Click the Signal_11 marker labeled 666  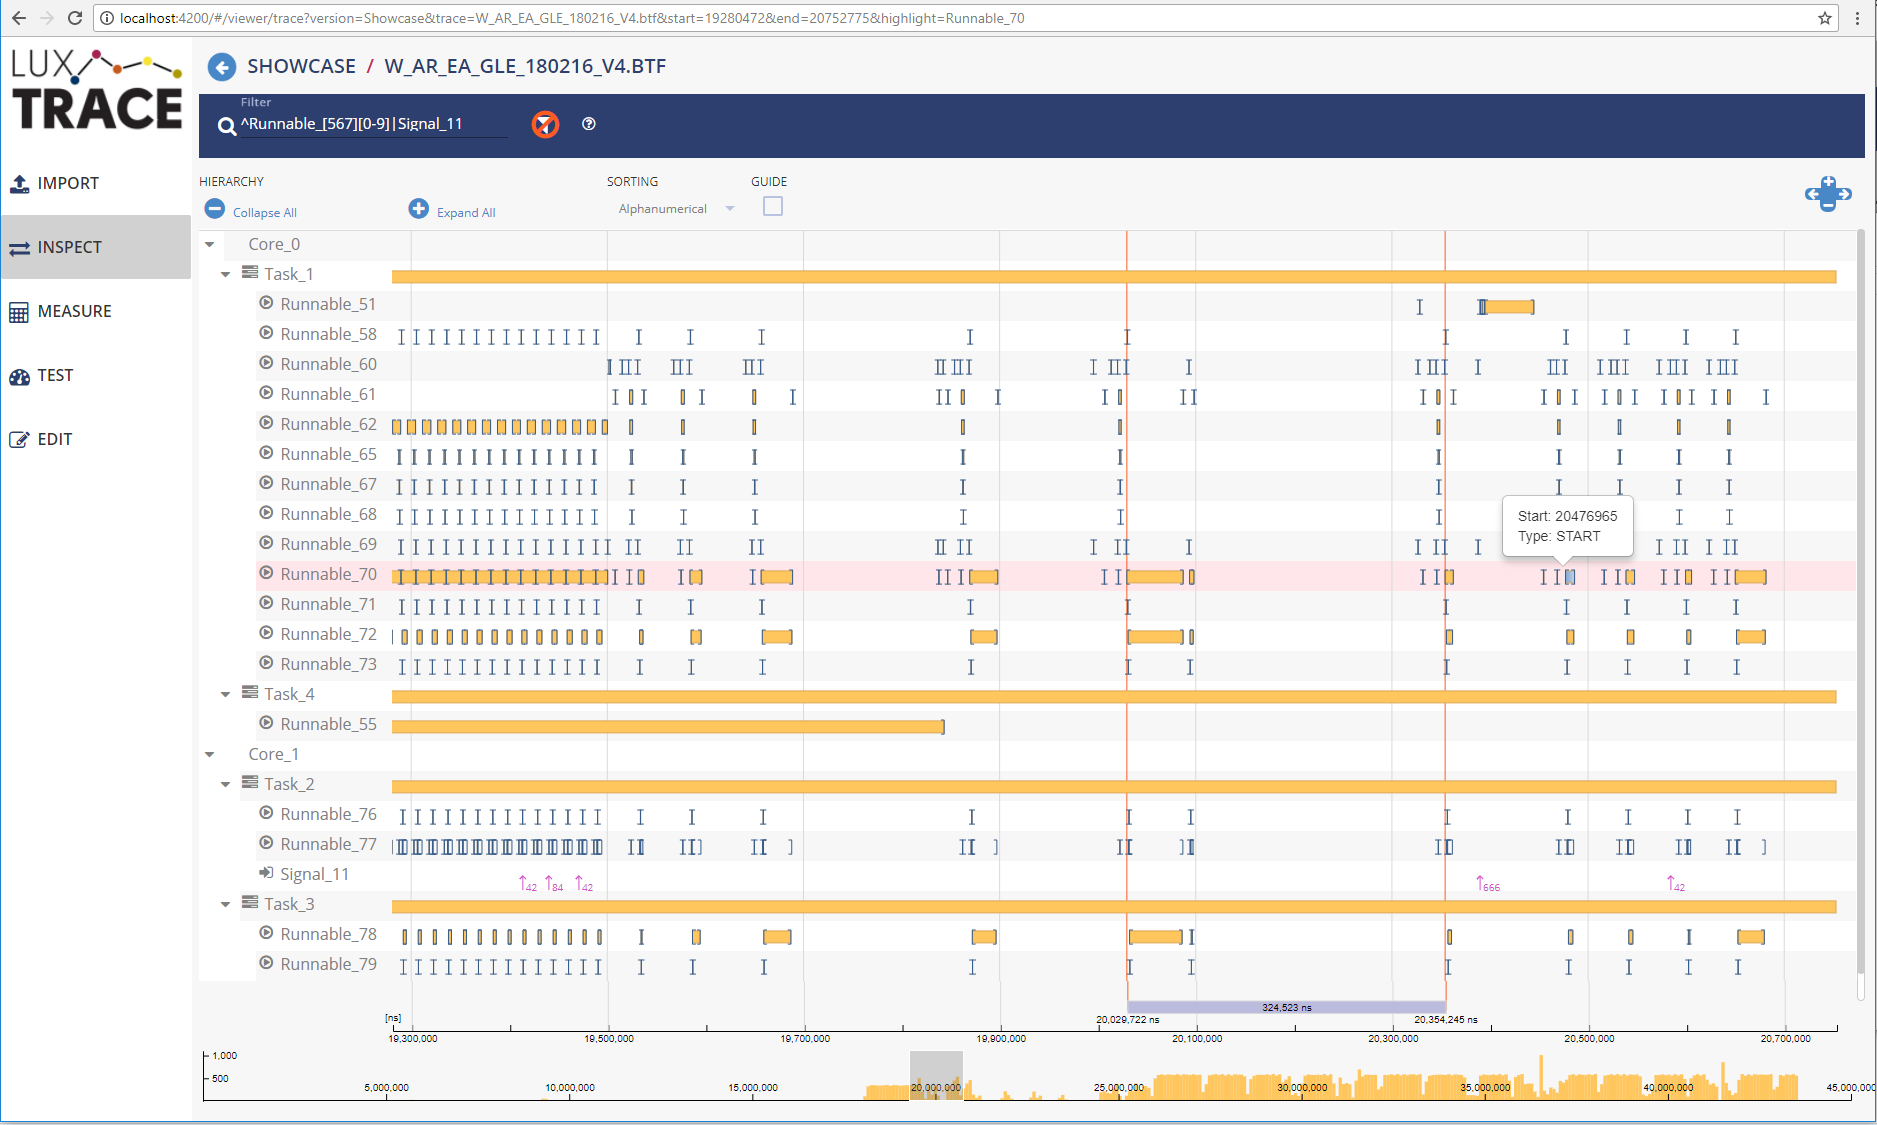pos(1487,884)
